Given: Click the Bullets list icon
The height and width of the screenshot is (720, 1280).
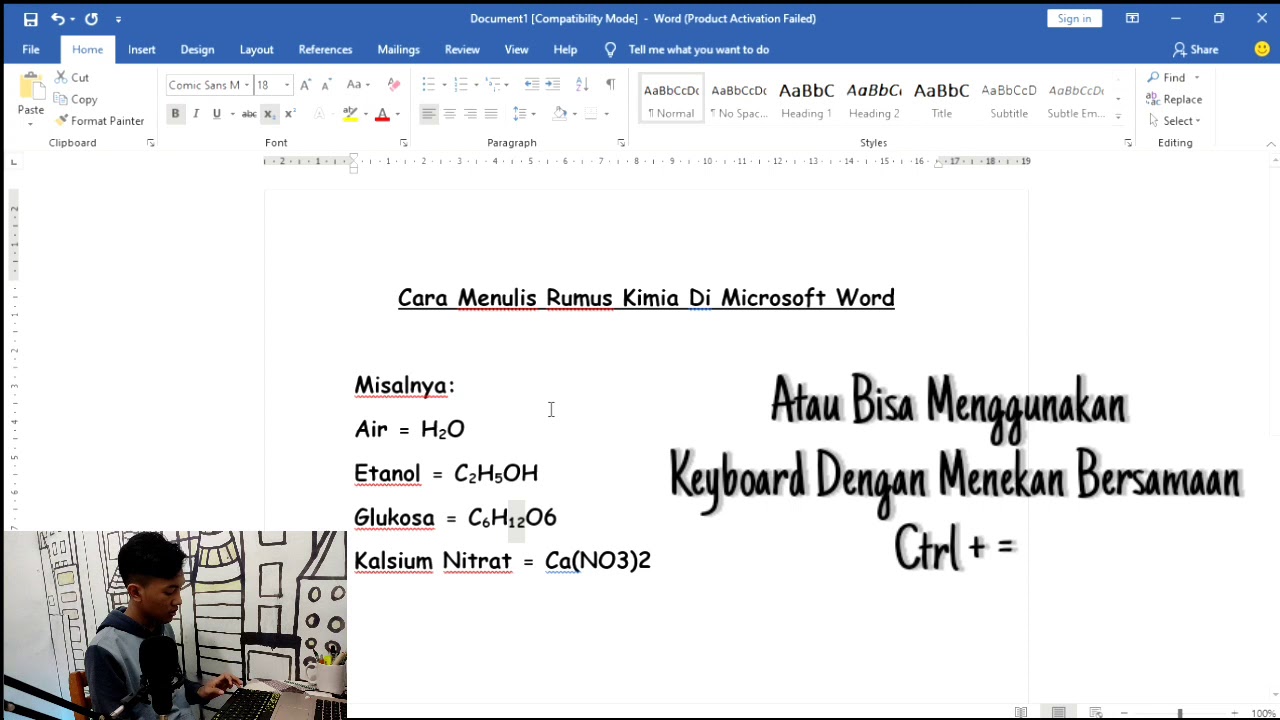Looking at the screenshot, I should coord(428,85).
